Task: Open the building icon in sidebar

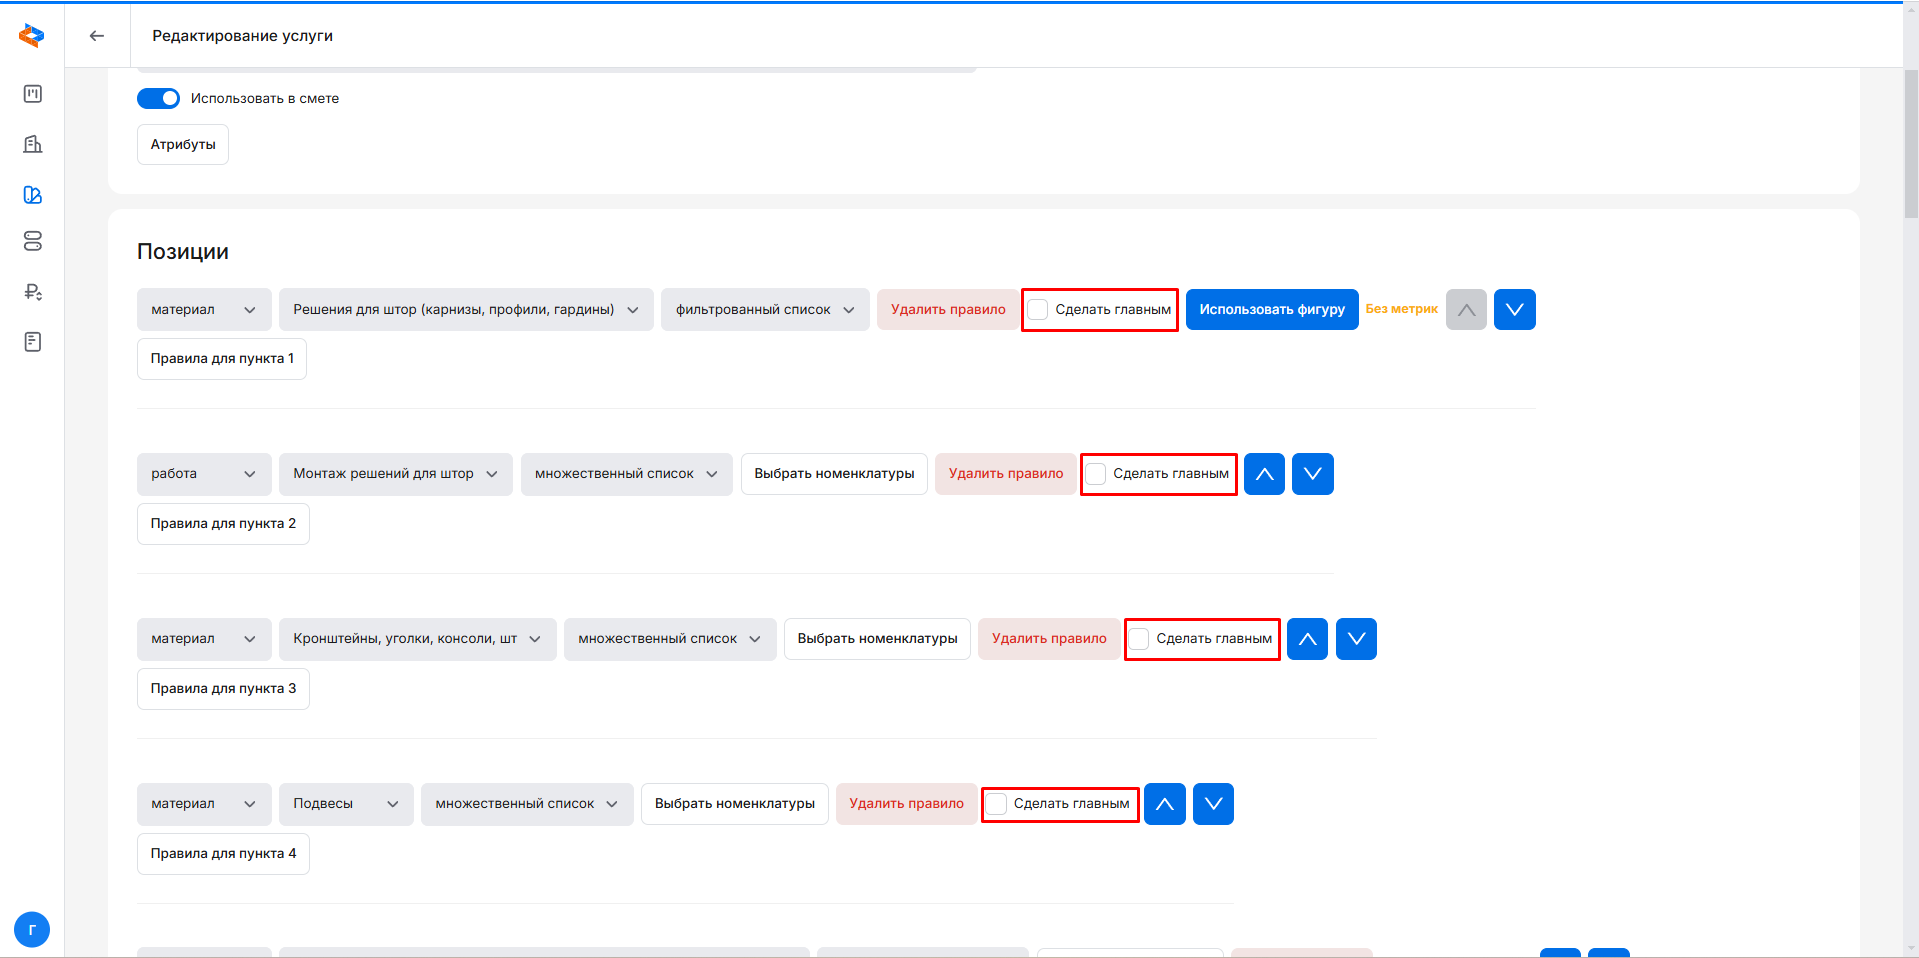Action: (x=32, y=144)
